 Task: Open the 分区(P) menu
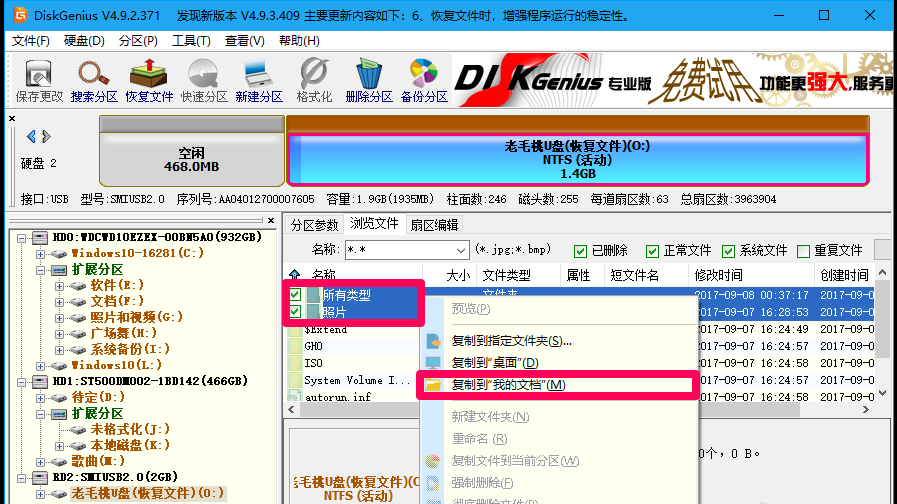pyautogui.click(x=138, y=41)
